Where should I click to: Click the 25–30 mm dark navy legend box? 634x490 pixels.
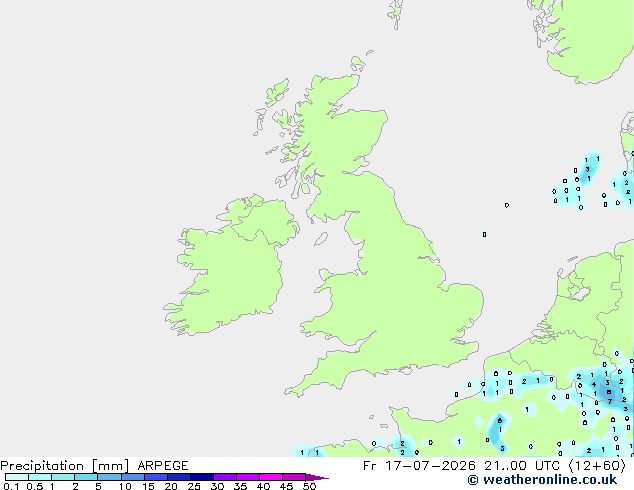[x=202, y=477]
